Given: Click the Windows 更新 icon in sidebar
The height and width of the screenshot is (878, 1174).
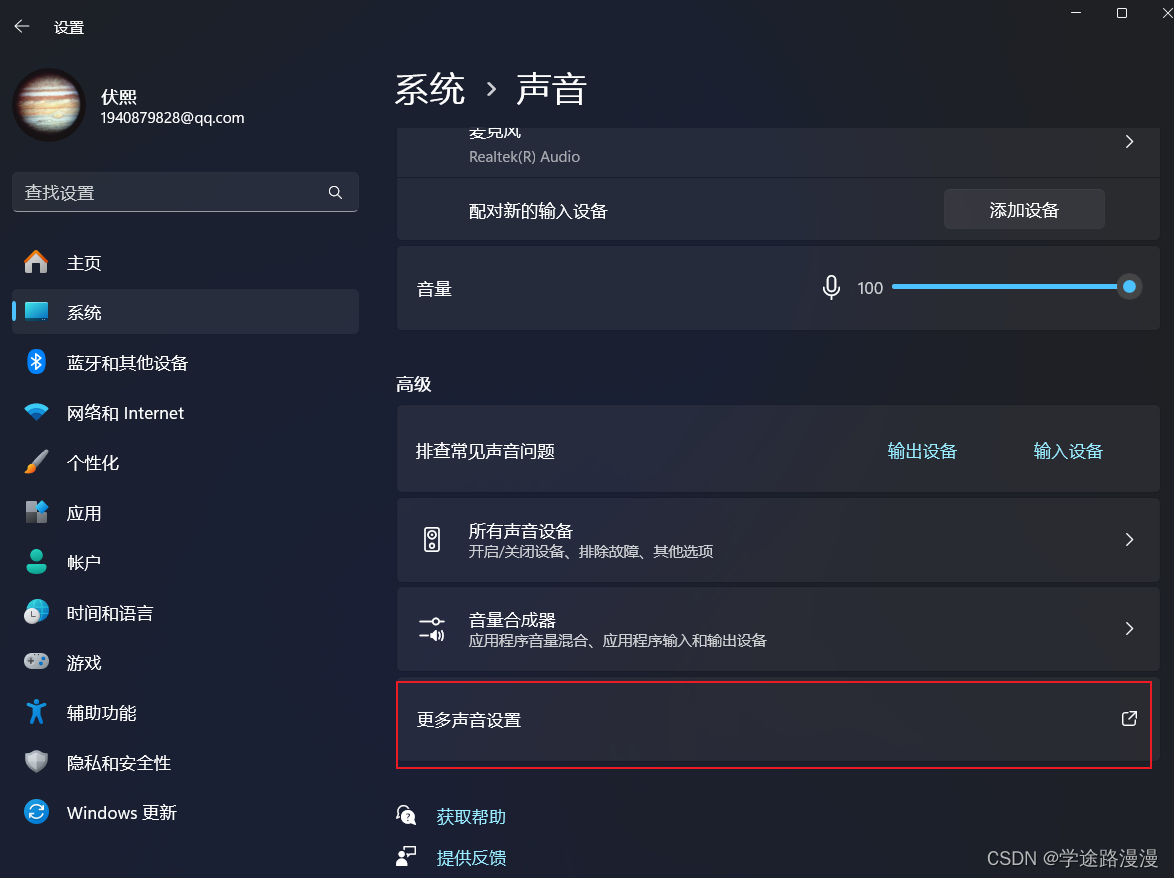Looking at the screenshot, I should pos(36,812).
